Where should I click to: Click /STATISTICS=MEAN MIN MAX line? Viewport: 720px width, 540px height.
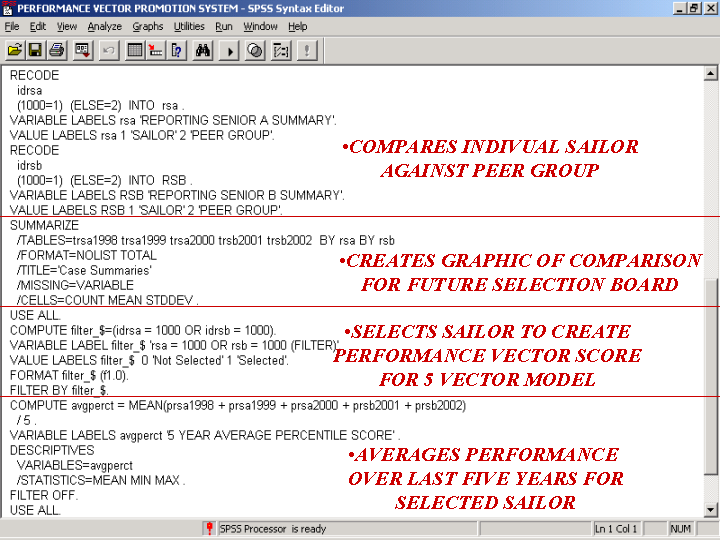[x=101, y=480]
